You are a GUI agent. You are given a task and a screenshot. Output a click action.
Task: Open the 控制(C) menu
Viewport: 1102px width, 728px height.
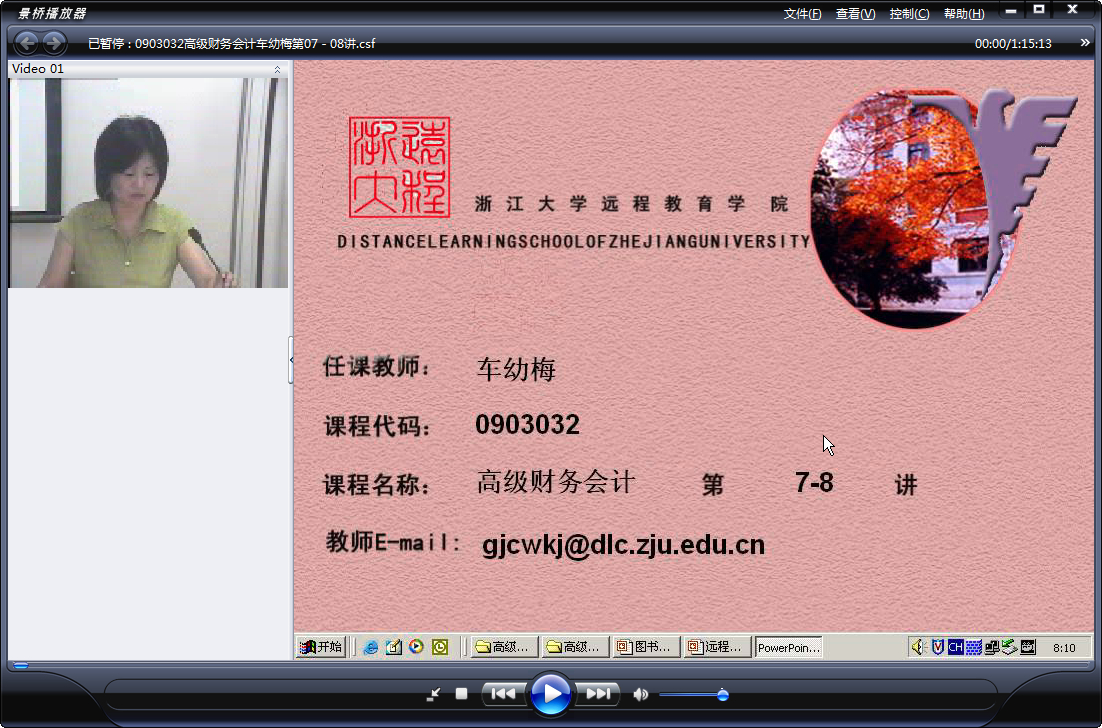pyautogui.click(x=909, y=13)
